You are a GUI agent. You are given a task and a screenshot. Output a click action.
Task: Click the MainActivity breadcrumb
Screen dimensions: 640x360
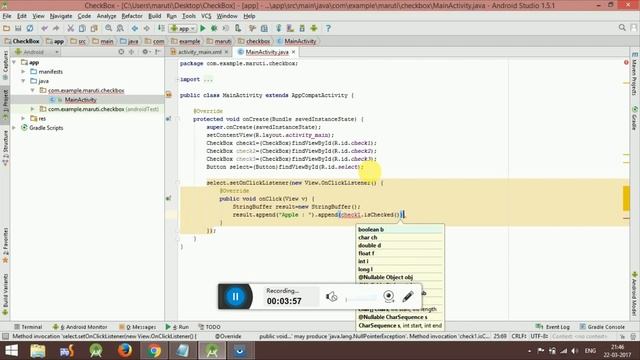click(x=297, y=41)
